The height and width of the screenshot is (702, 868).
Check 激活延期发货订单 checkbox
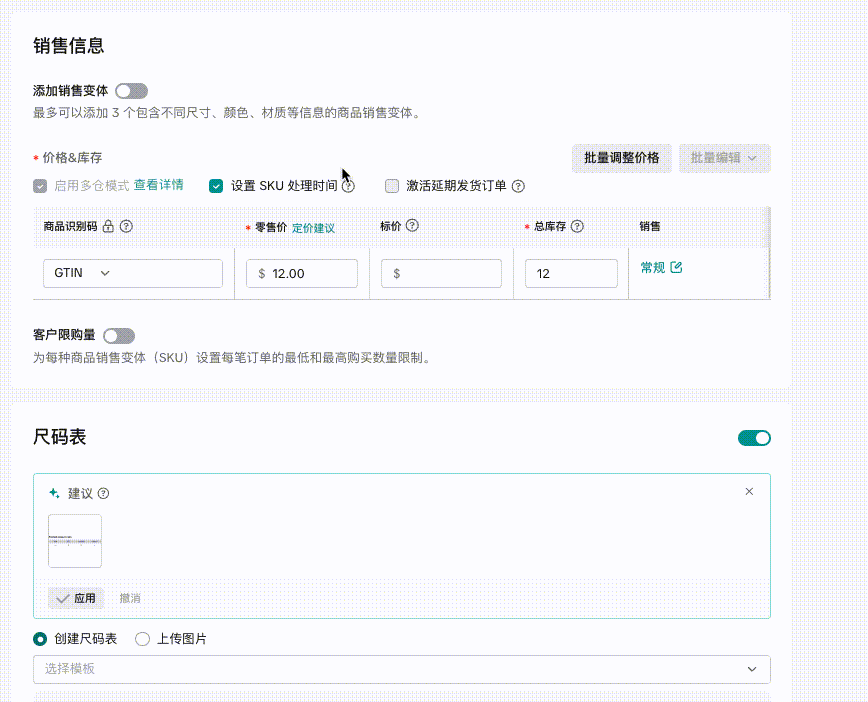tap(392, 186)
